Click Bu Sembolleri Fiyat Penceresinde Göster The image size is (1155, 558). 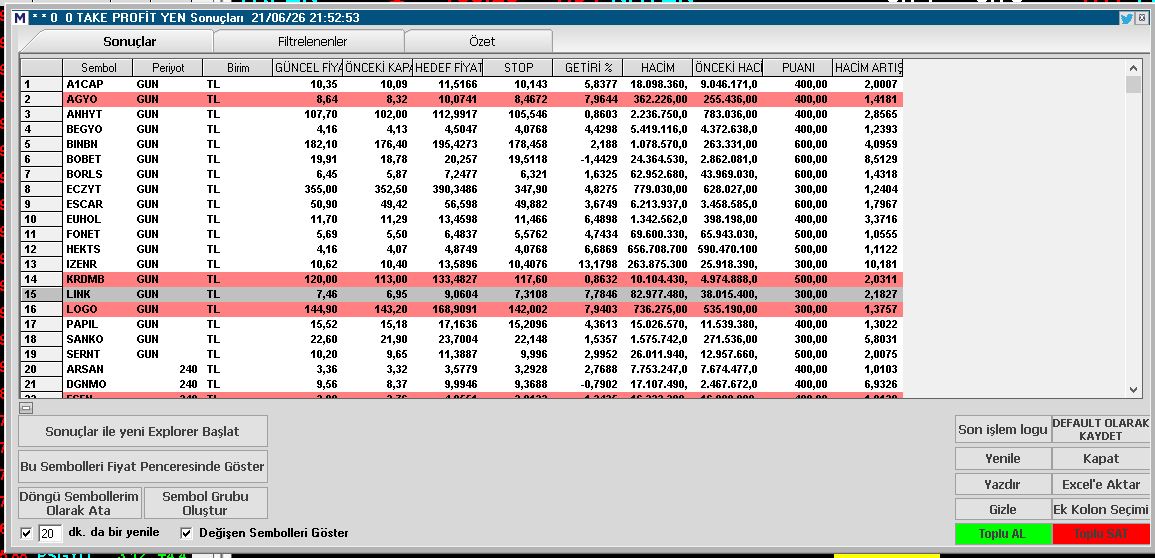point(143,467)
